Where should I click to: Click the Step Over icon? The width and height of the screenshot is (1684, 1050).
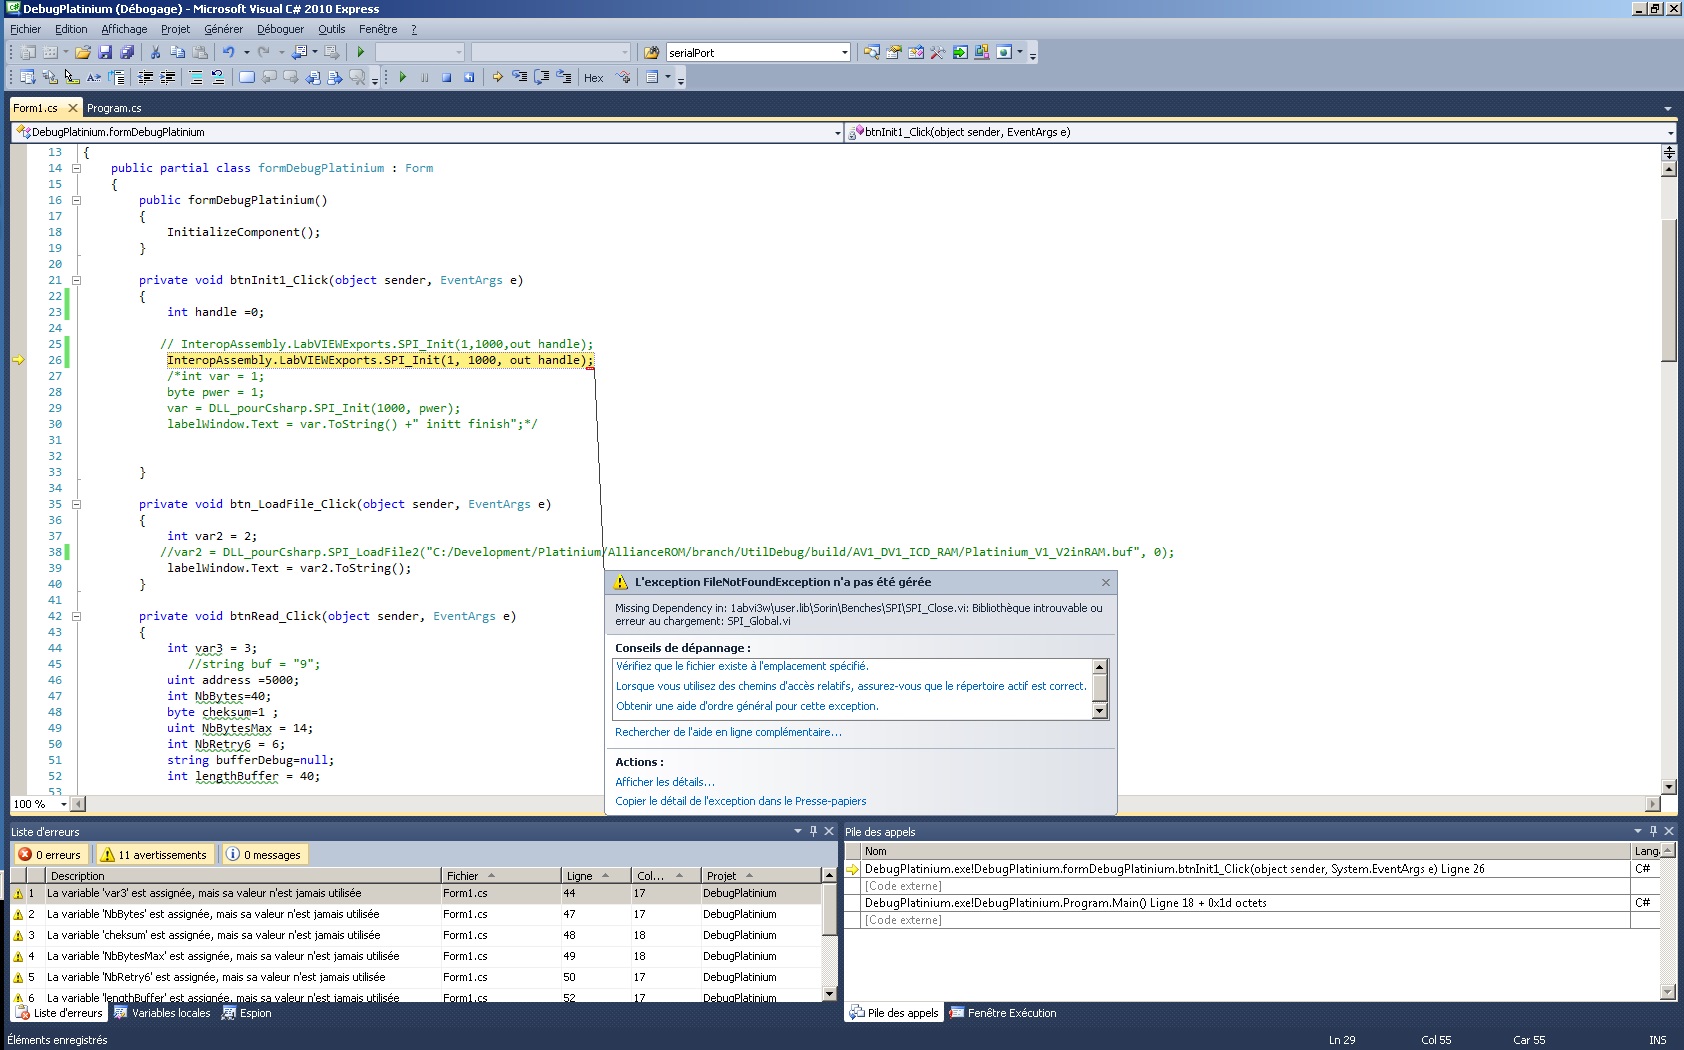click(542, 77)
